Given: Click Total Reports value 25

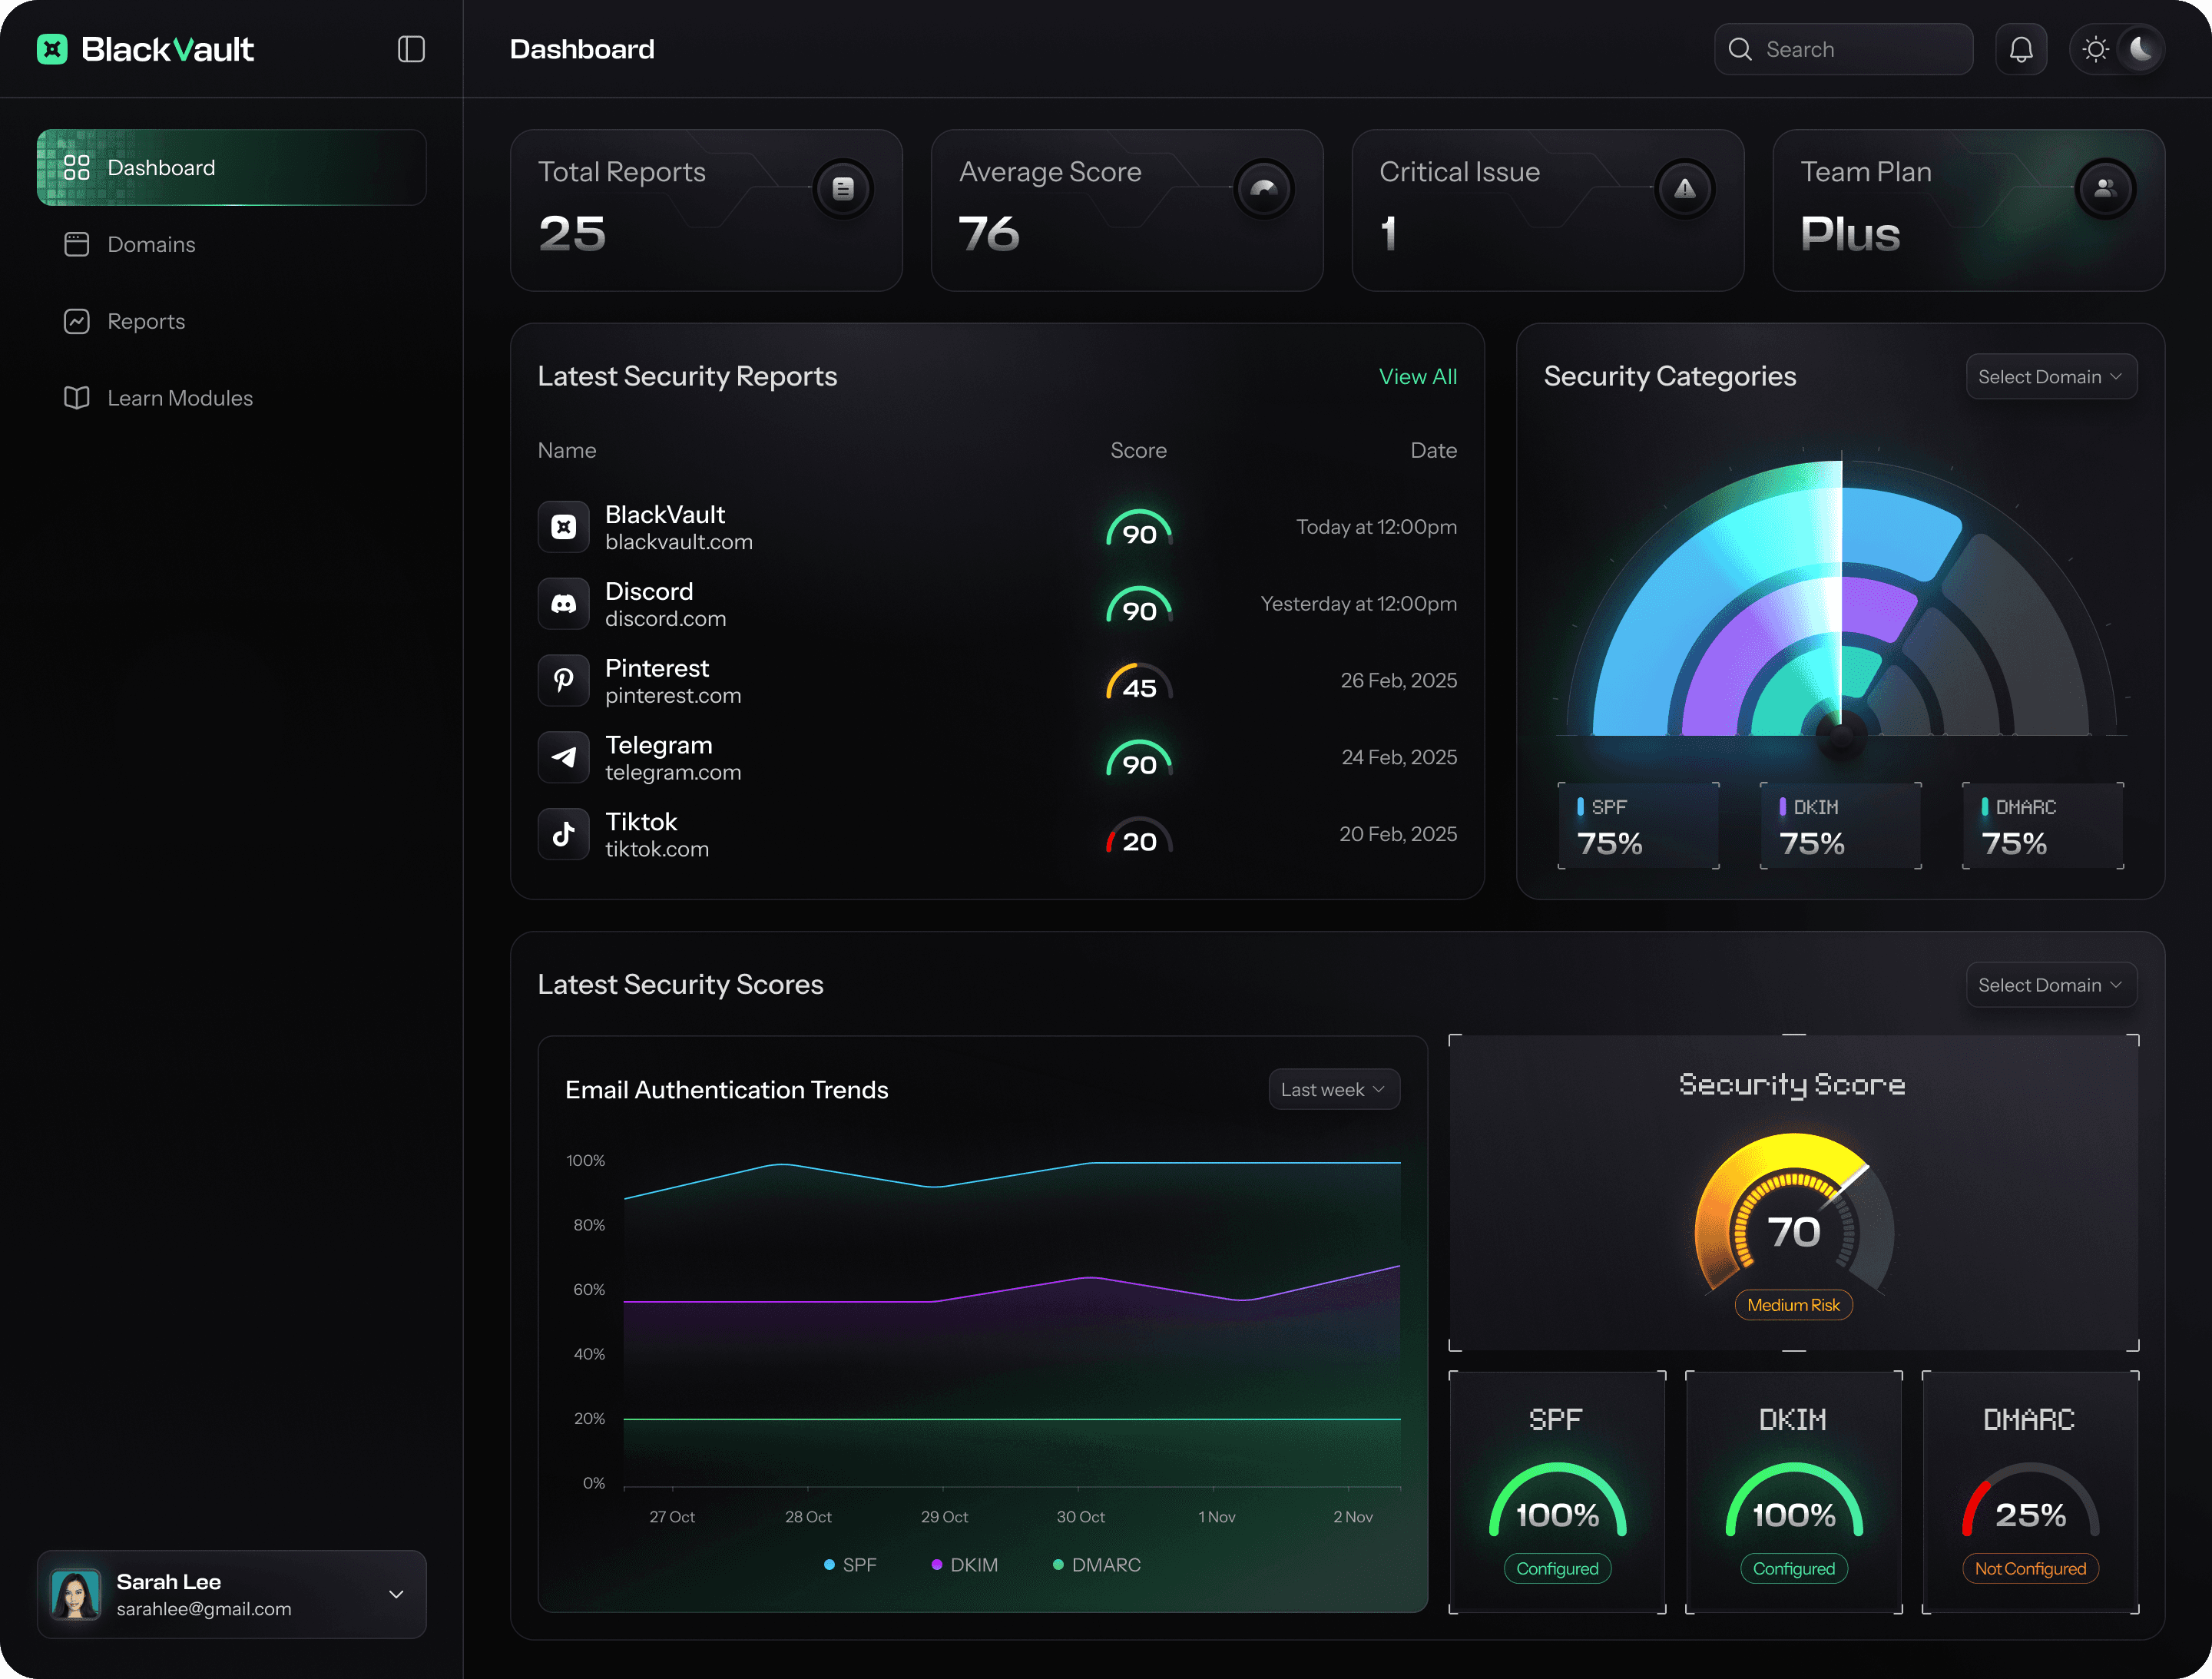Looking at the screenshot, I should click(x=572, y=233).
